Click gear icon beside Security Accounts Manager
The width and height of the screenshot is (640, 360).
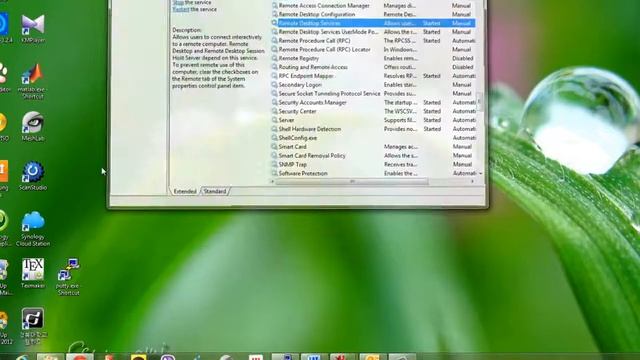[275, 102]
